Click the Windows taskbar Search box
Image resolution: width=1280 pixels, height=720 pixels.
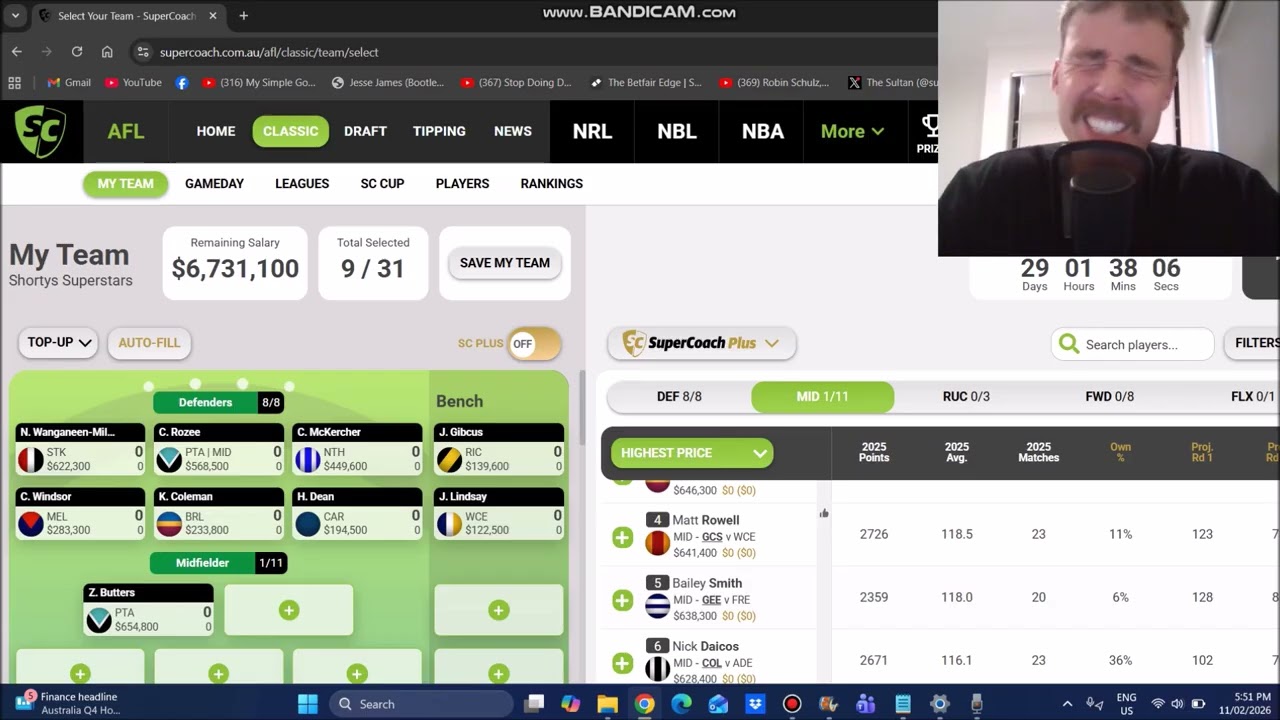point(421,704)
